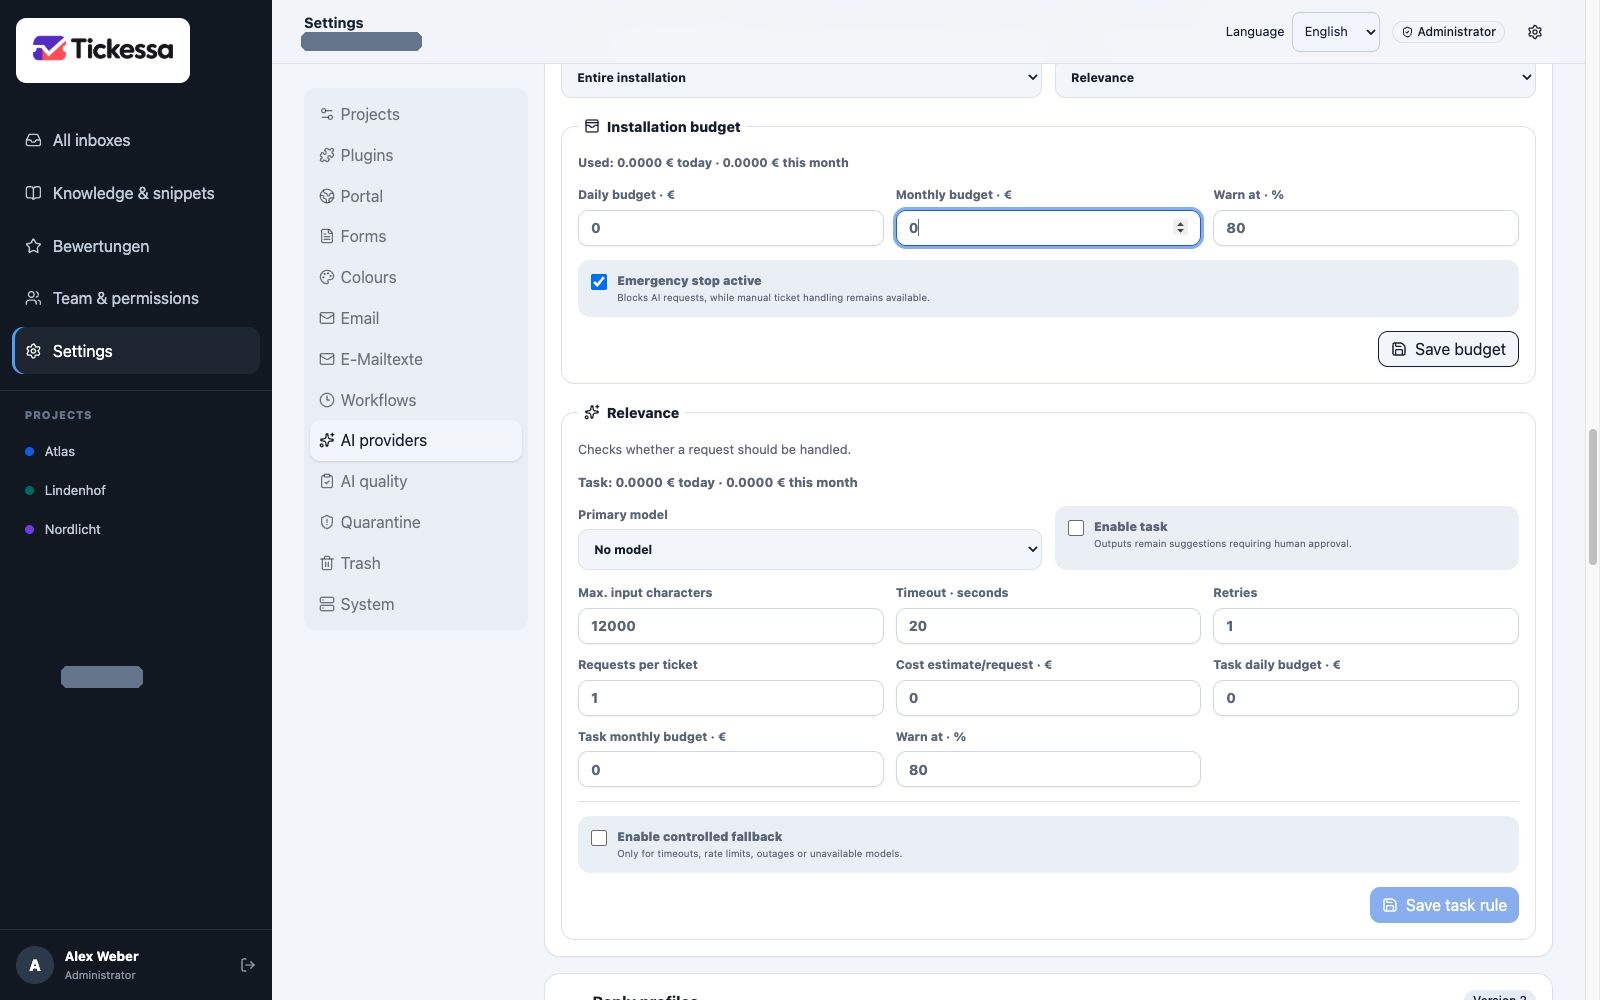Click the gear icon in top bar

pyautogui.click(x=1535, y=32)
